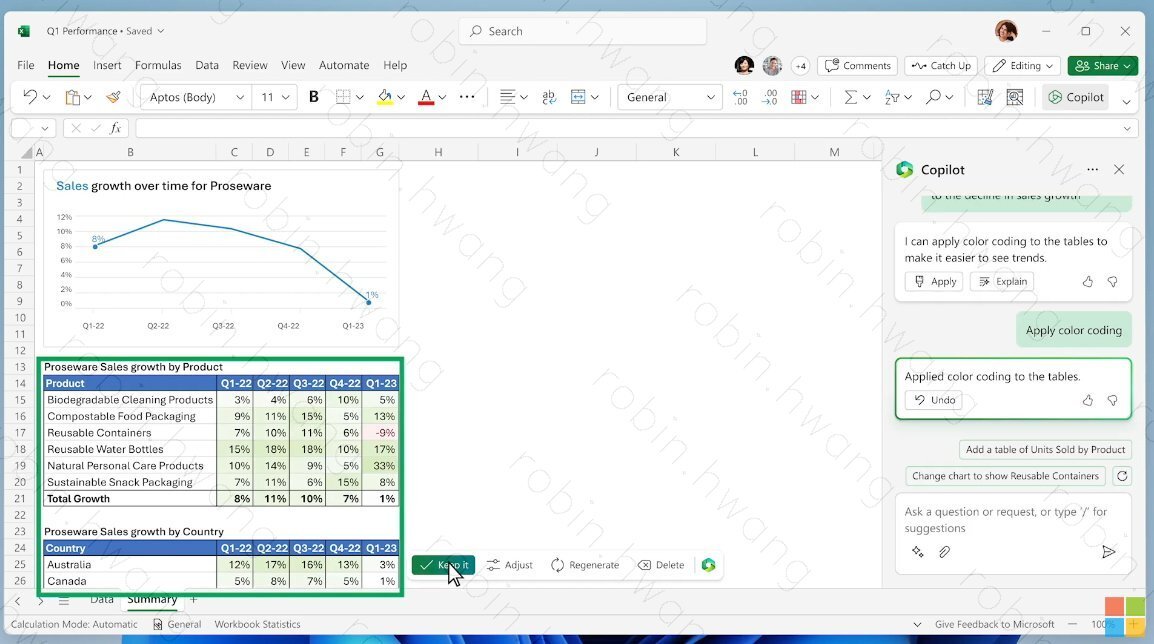Viewport: 1154px width, 644px height.
Task: Switch to the Review tab
Action: pos(249,65)
